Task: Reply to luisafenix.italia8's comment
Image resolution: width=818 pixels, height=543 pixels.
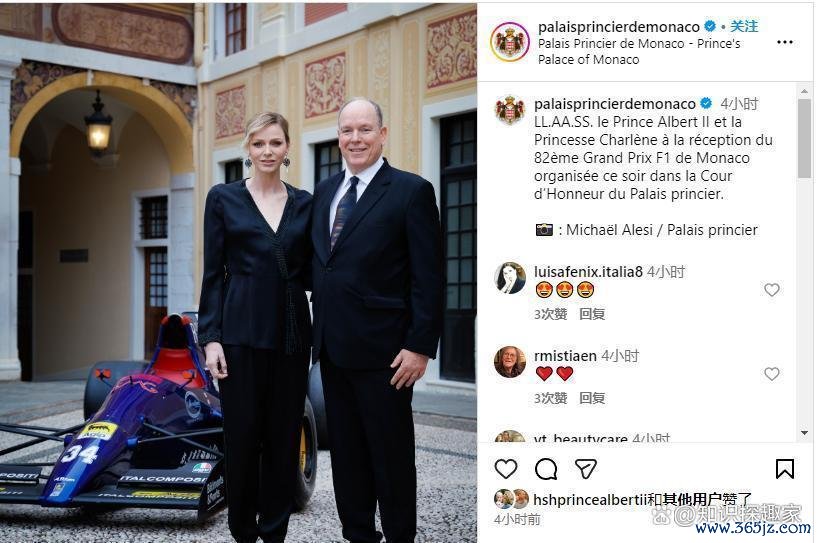Action: tap(592, 314)
